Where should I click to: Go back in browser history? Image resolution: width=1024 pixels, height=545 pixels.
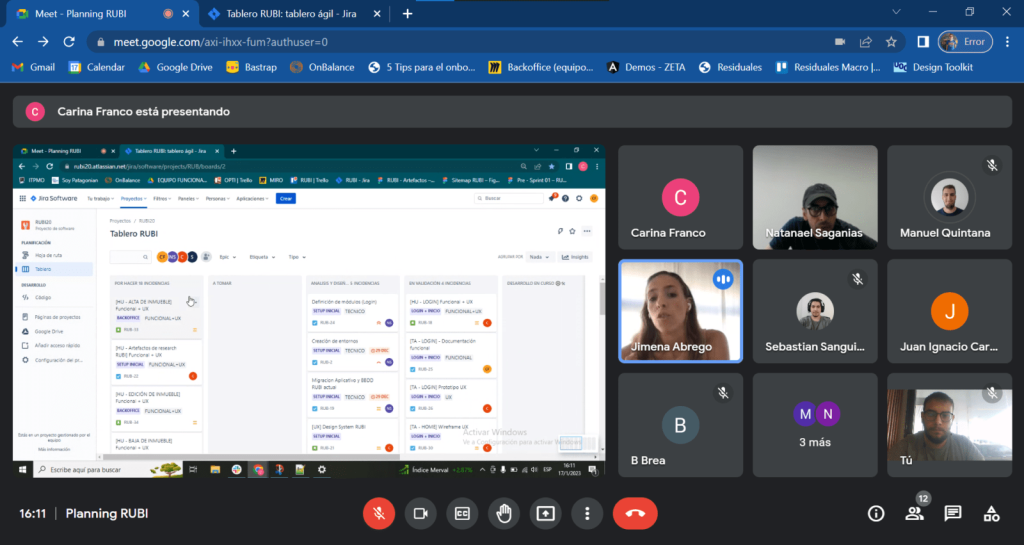(18, 42)
